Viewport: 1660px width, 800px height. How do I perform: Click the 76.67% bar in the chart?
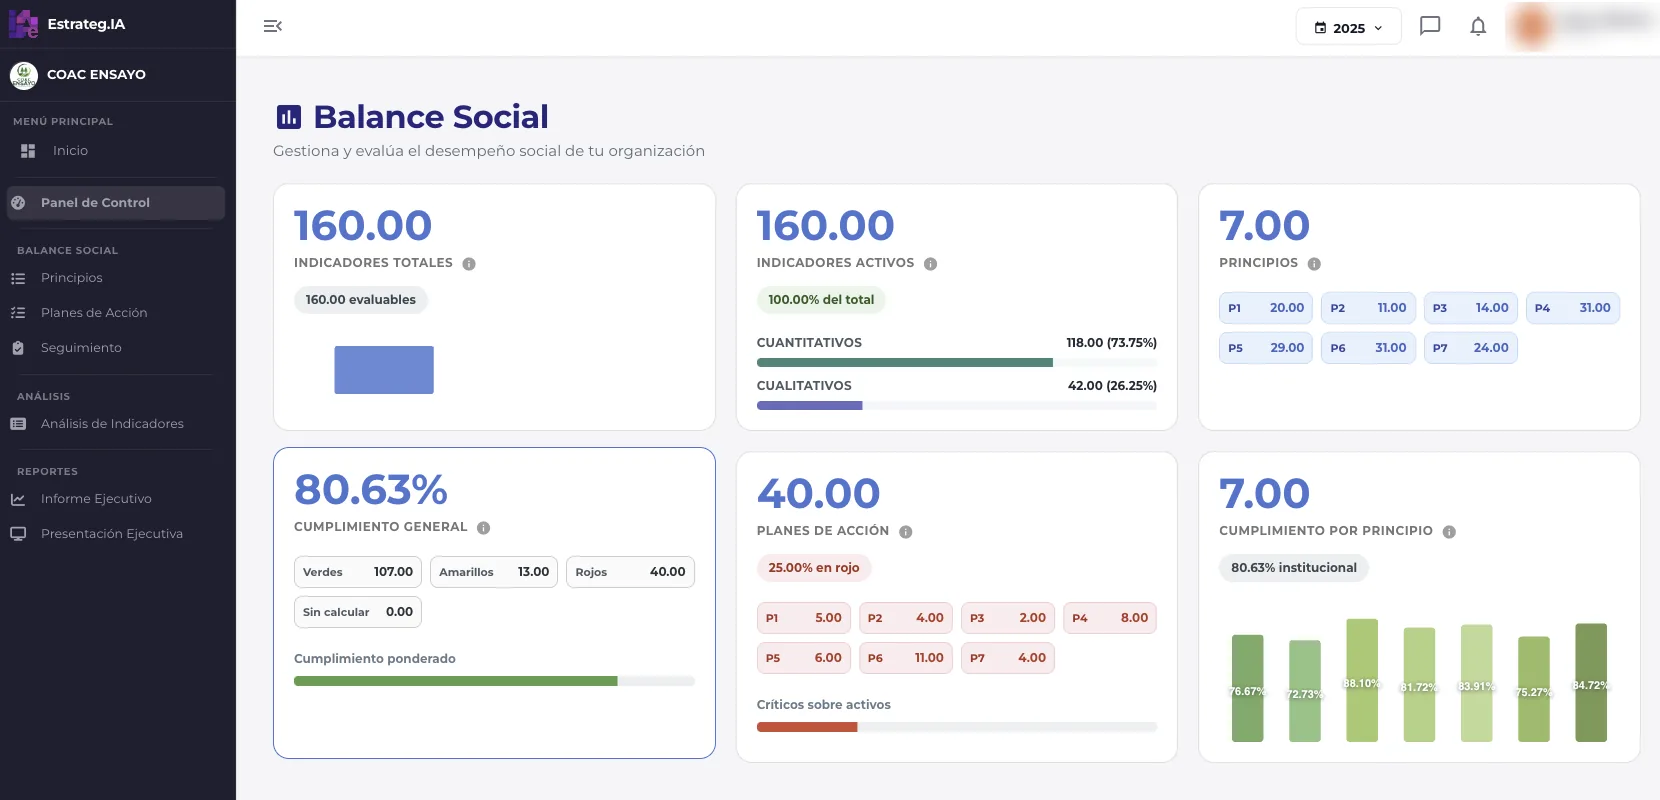[1247, 688]
